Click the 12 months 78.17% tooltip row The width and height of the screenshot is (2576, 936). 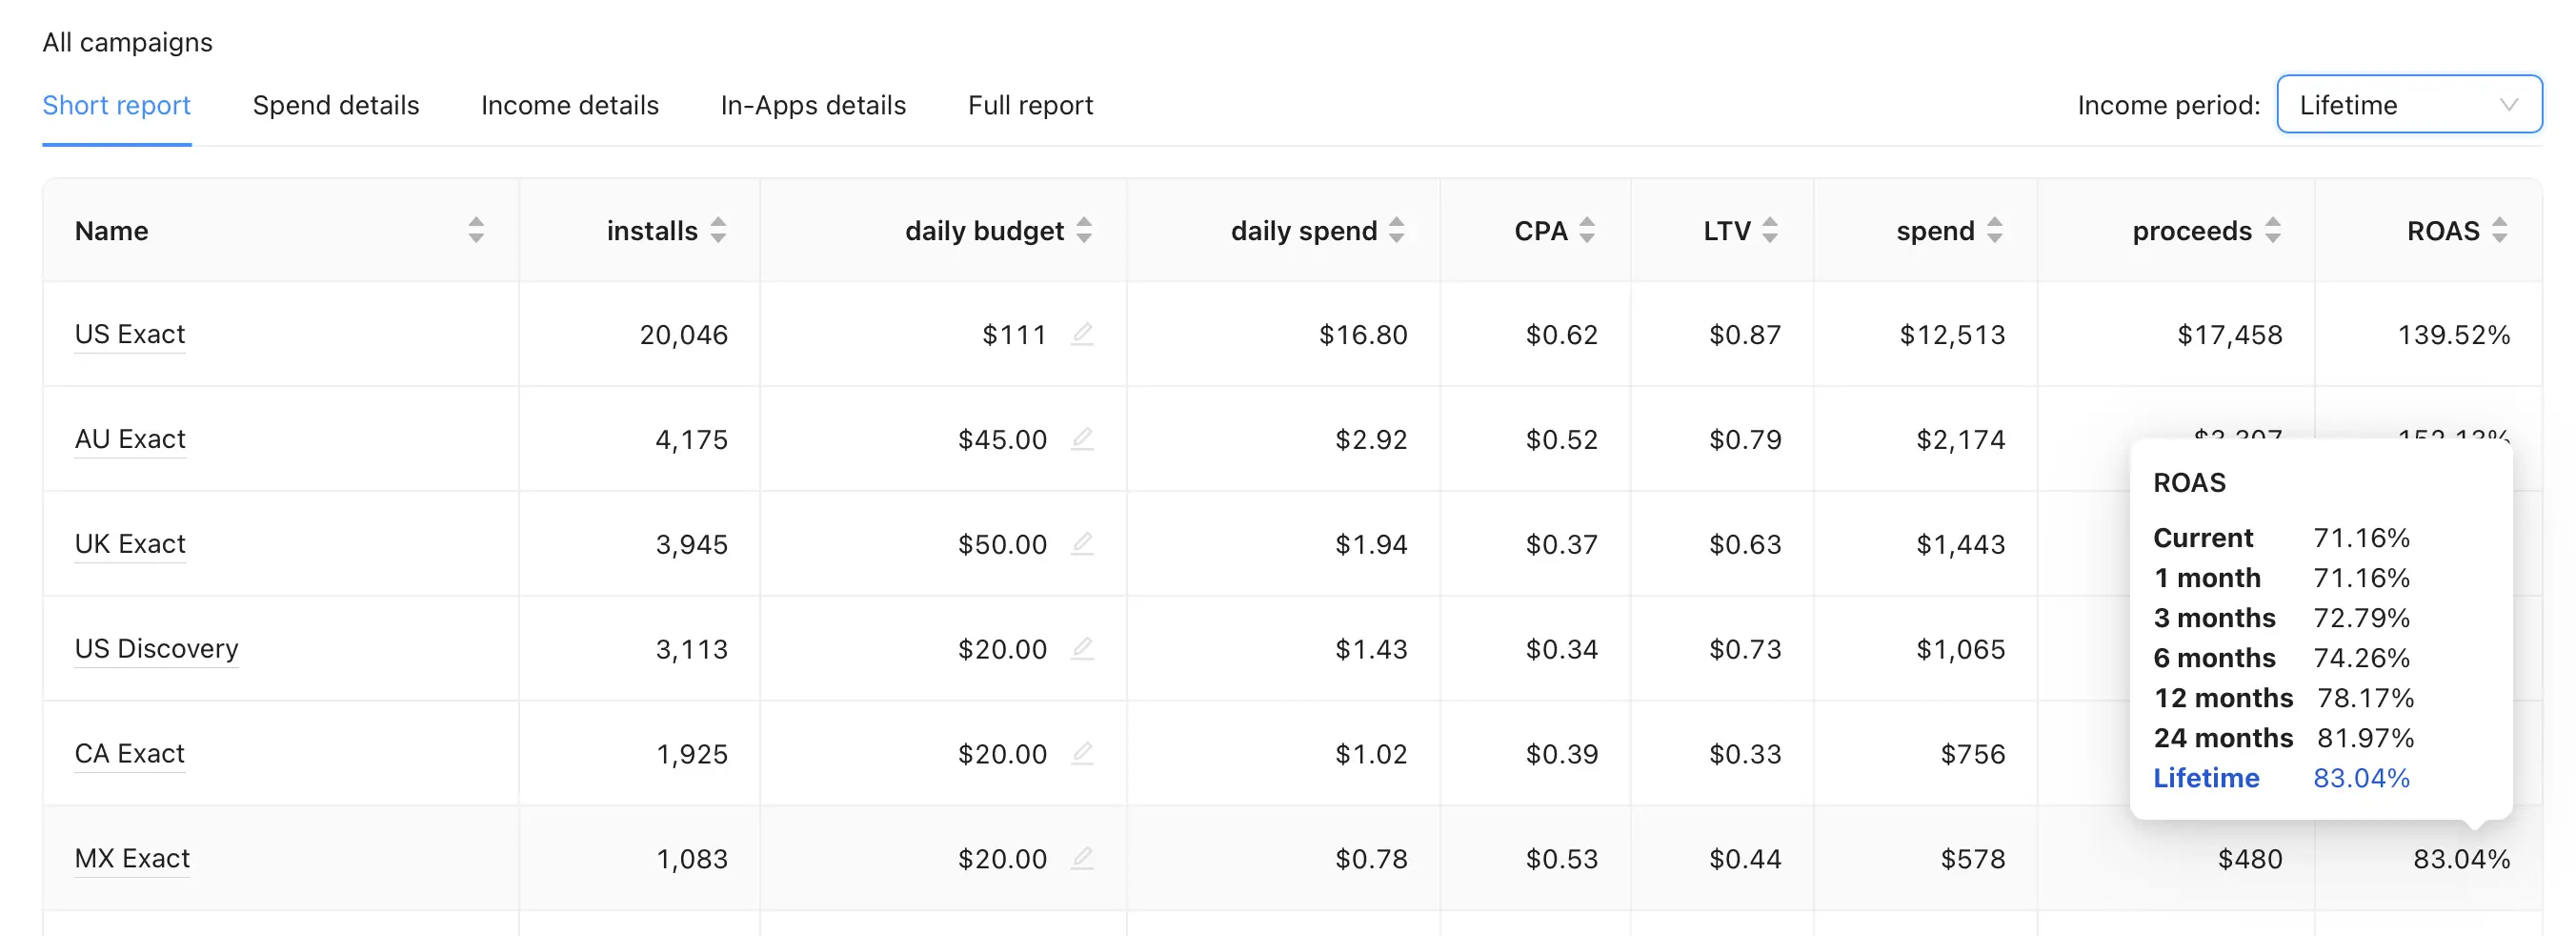point(2284,698)
